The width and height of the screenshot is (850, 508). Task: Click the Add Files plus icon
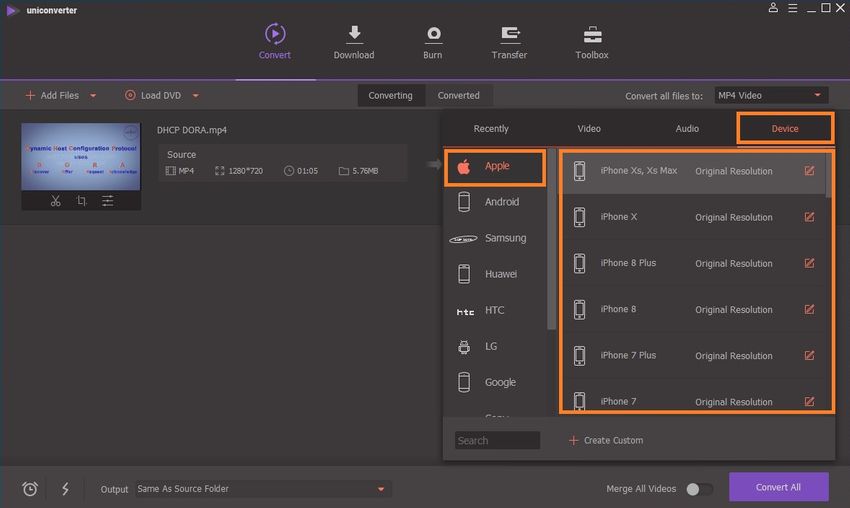30,95
